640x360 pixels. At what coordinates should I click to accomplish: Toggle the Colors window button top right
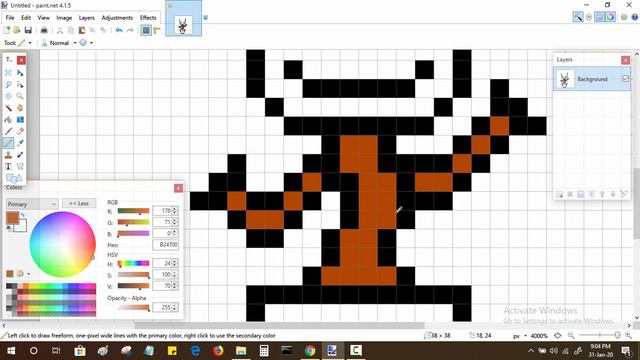click(x=610, y=17)
